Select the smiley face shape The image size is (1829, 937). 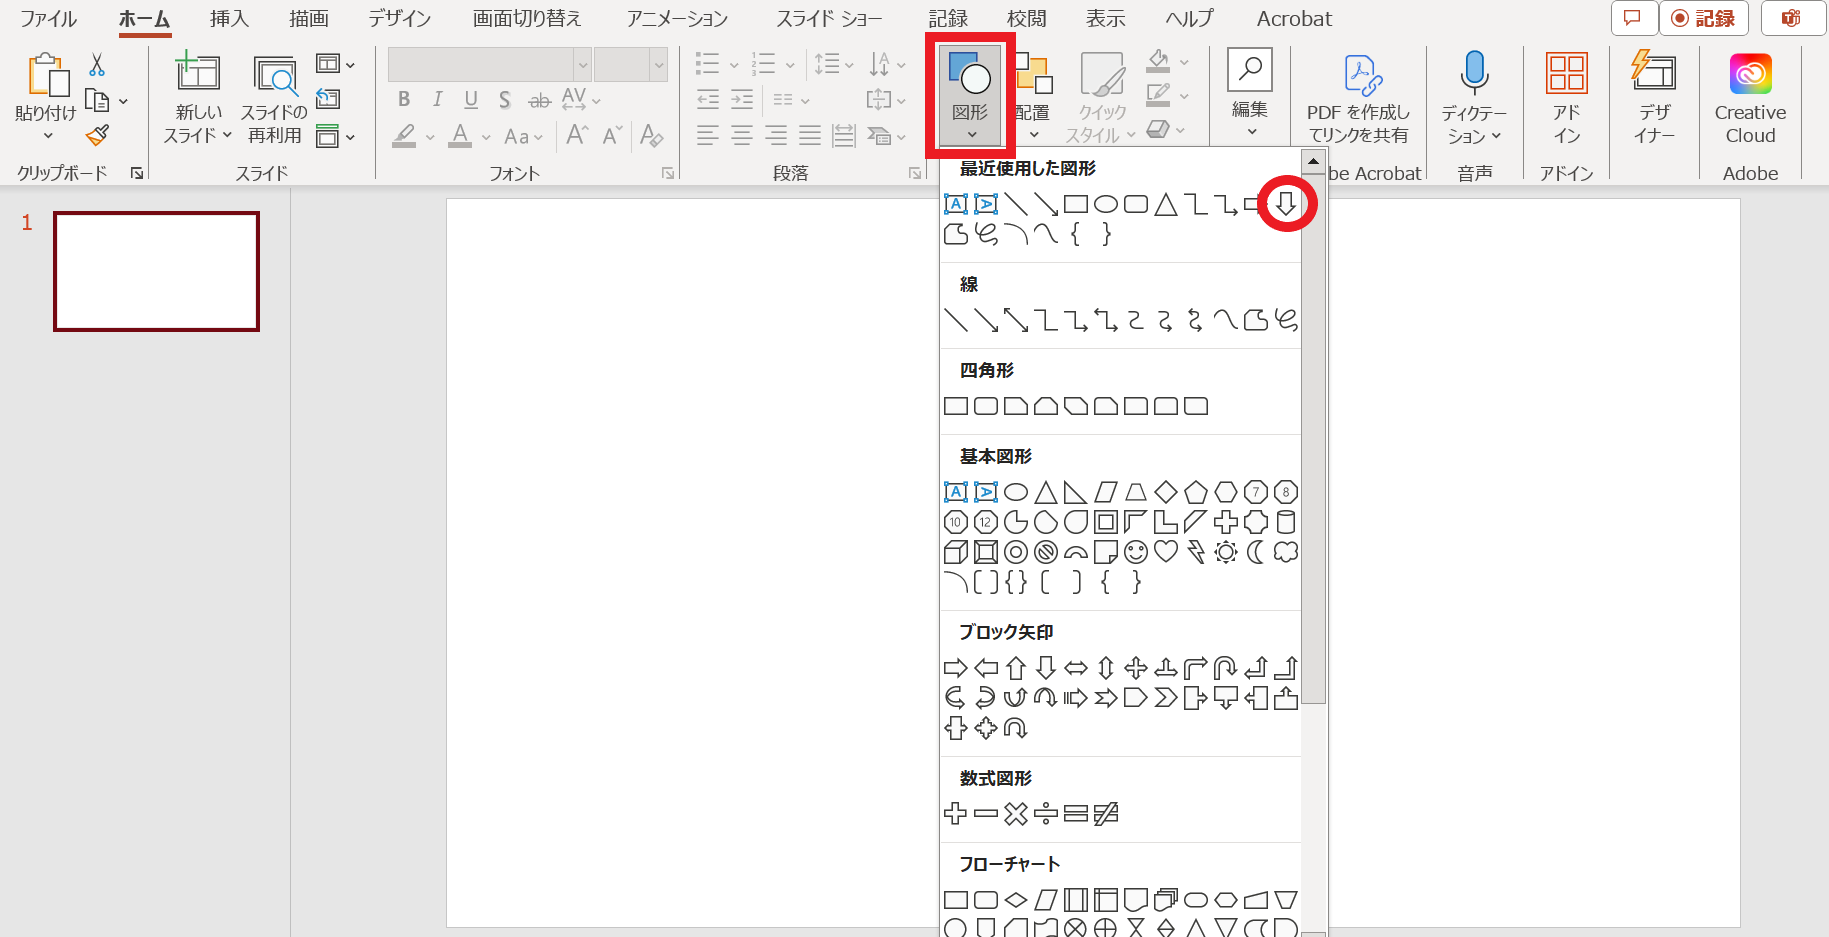(x=1136, y=551)
